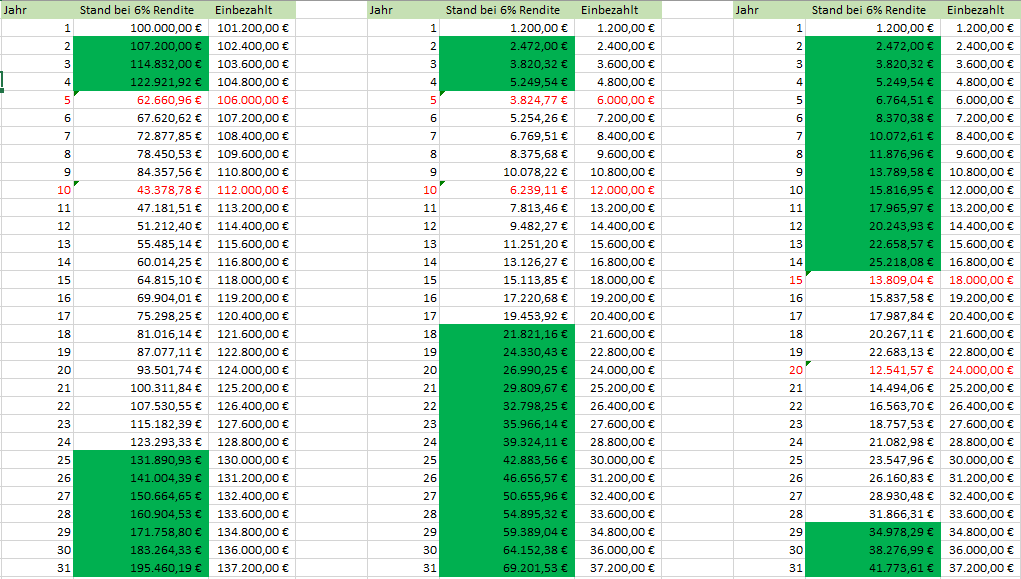Select the green cell 34.978,29 €
1021x579 pixels.
tap(873, 532)
